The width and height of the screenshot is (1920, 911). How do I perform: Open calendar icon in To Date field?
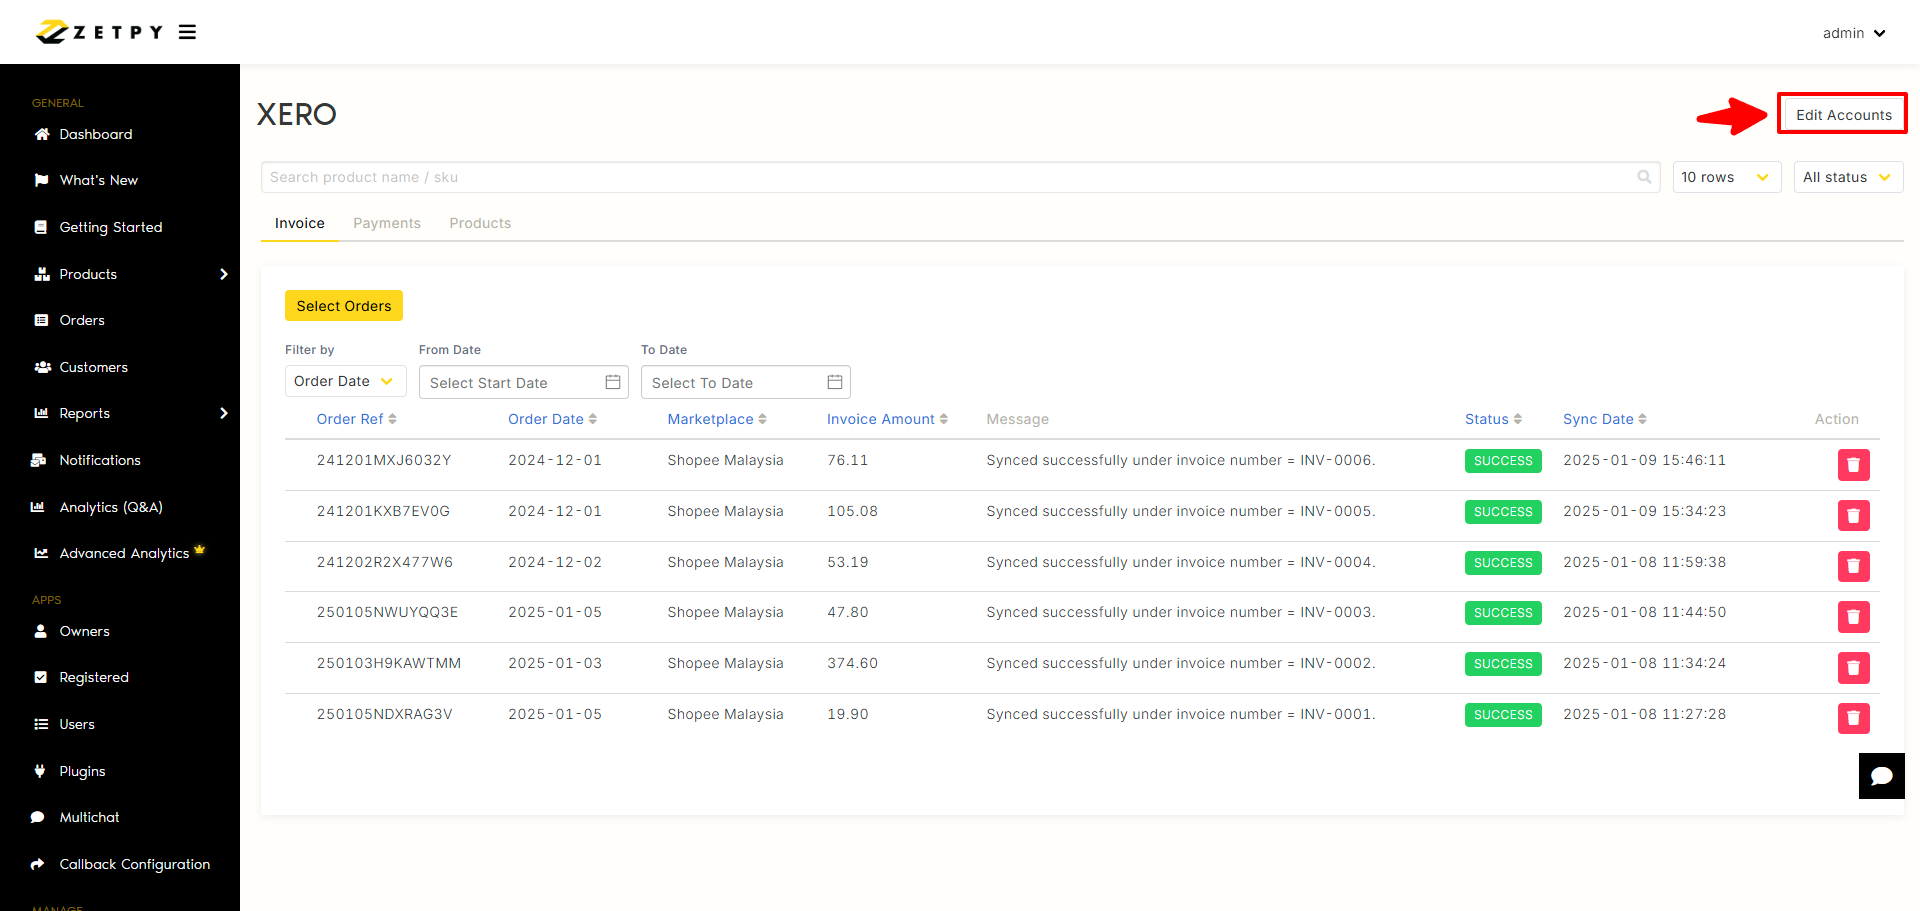coord(835,382)
